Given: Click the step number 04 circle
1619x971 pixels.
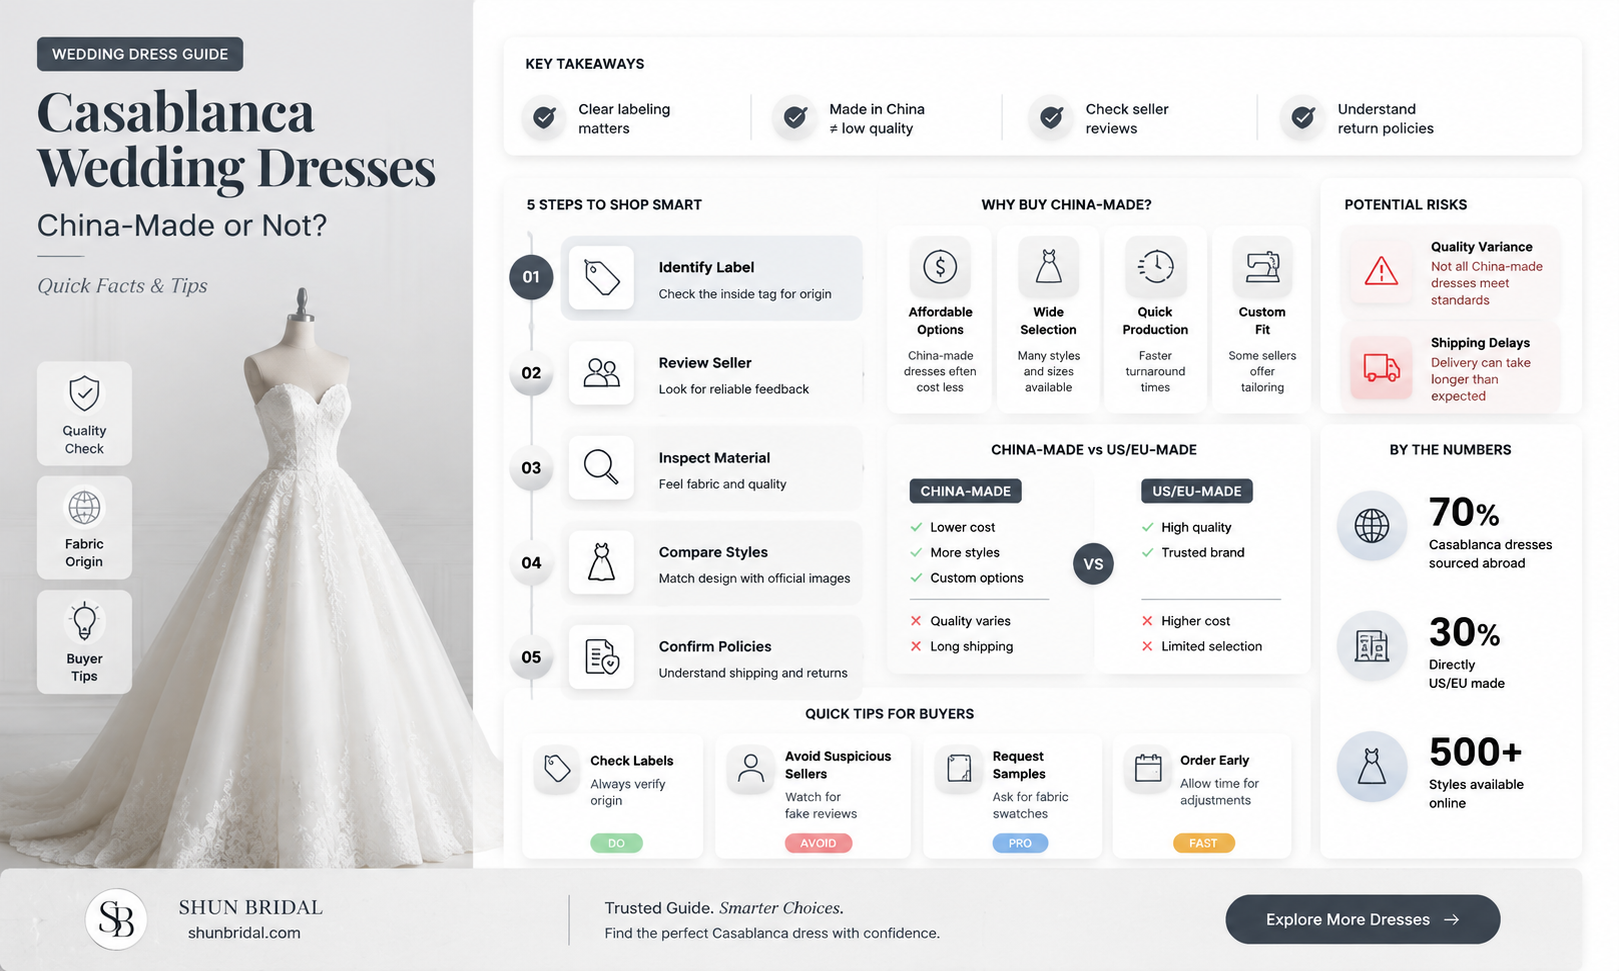Looking at the screenshot, I should (x=531, y=563).
